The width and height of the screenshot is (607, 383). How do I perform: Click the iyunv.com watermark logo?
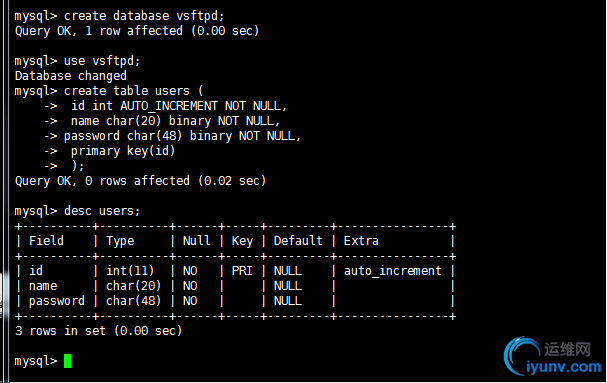point(552,357)
